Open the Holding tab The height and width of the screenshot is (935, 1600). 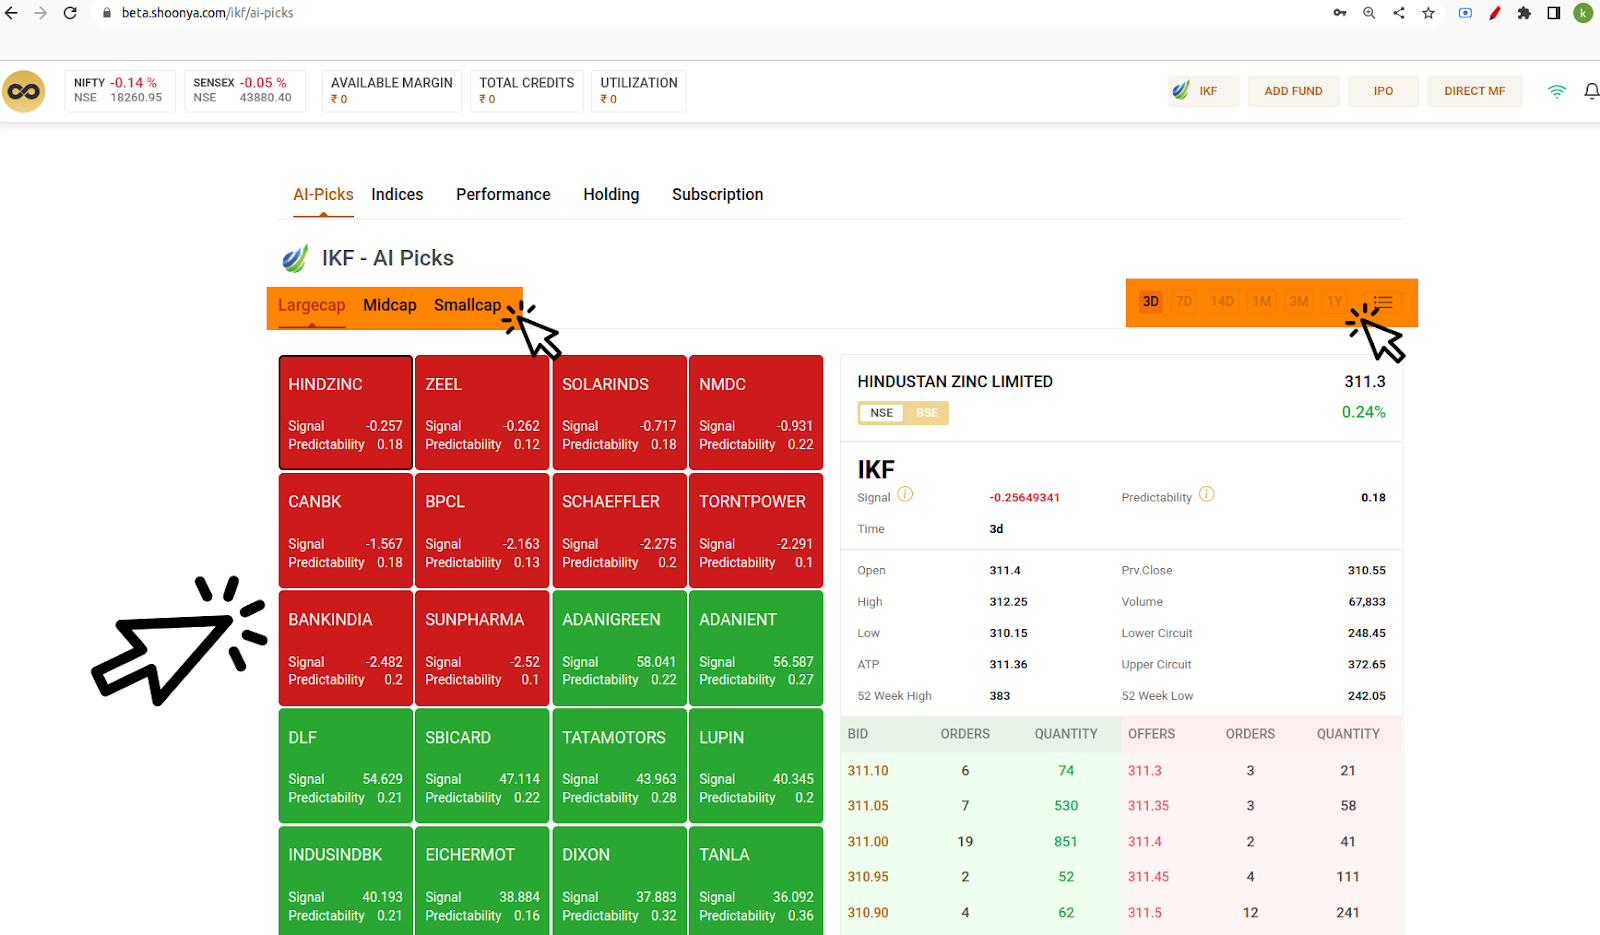[x=611, y=194]
